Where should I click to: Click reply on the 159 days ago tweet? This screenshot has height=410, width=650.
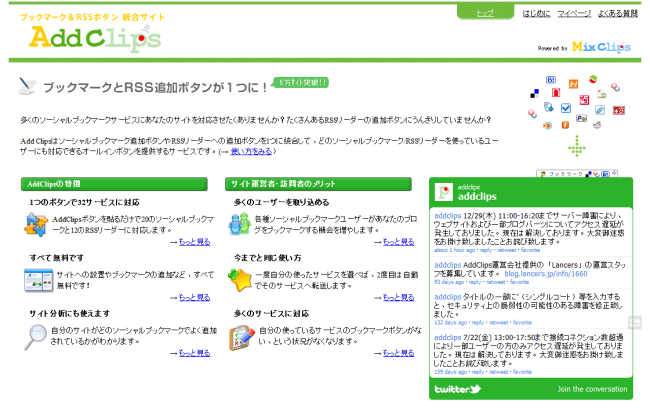click(478, 372)
